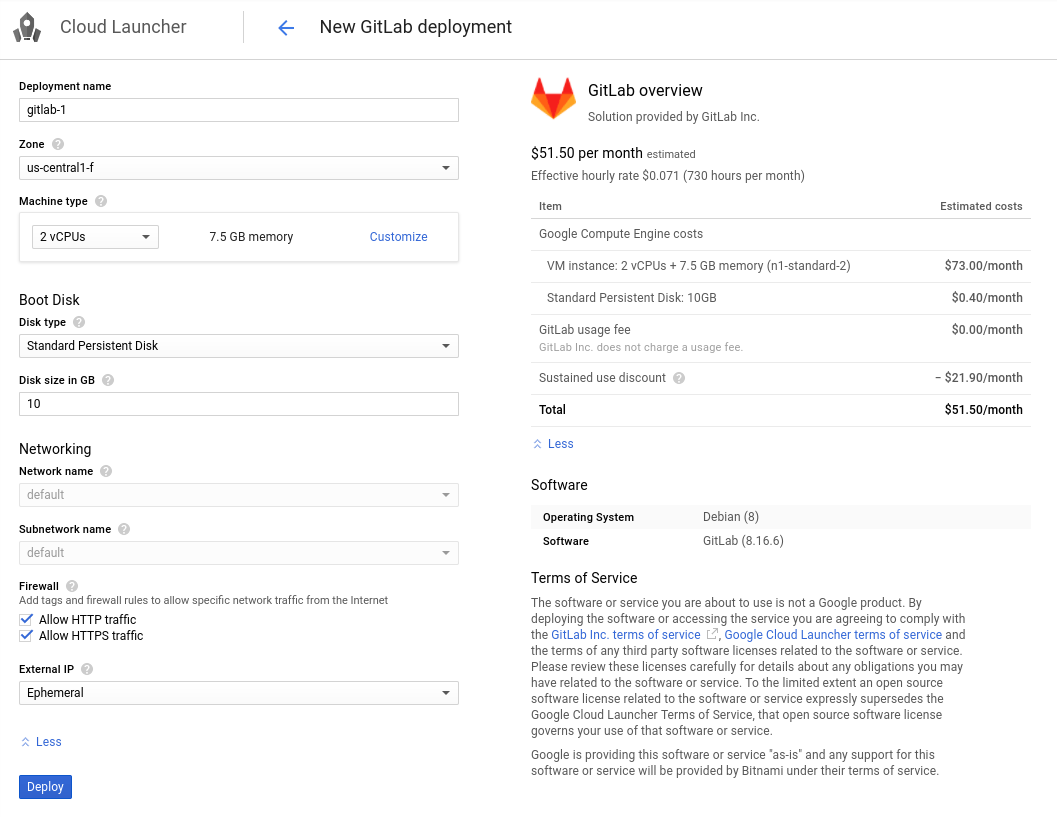Go back using the blue arrow

pyautogui.click(x=286, y=28)
